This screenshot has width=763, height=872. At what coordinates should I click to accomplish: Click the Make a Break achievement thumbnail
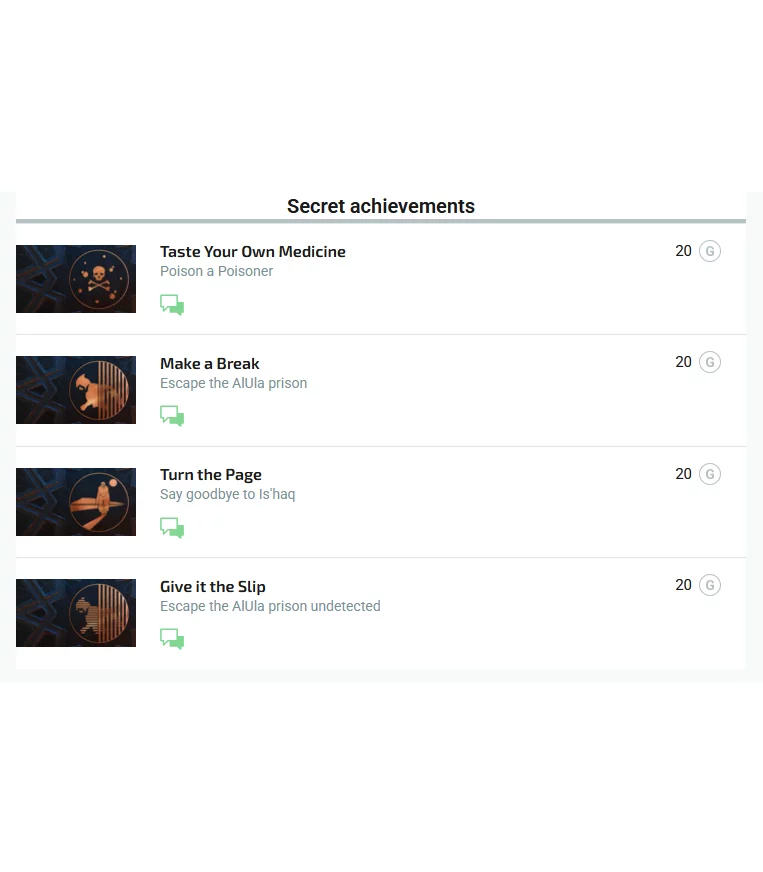pos(76,390)
